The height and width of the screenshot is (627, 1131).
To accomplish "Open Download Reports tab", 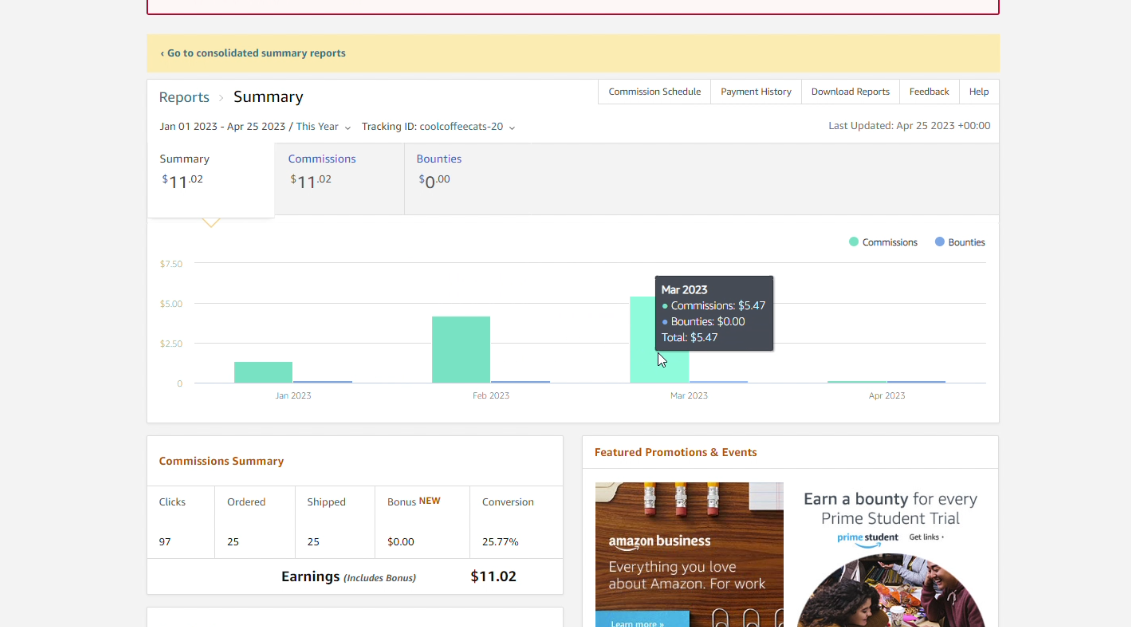I will pos(850,92).
